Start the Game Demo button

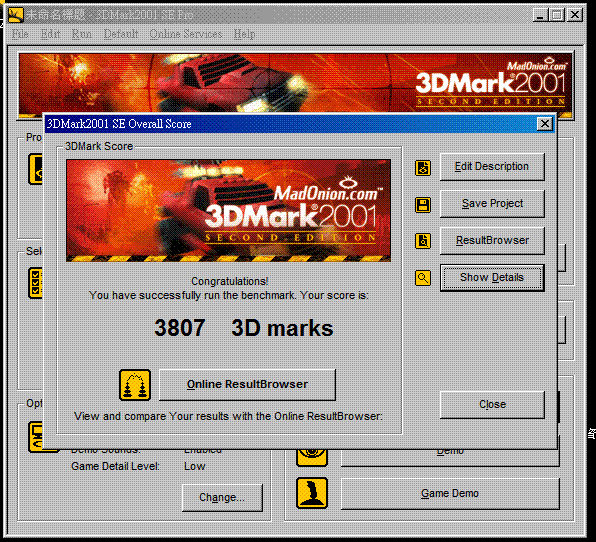[450, 493]
